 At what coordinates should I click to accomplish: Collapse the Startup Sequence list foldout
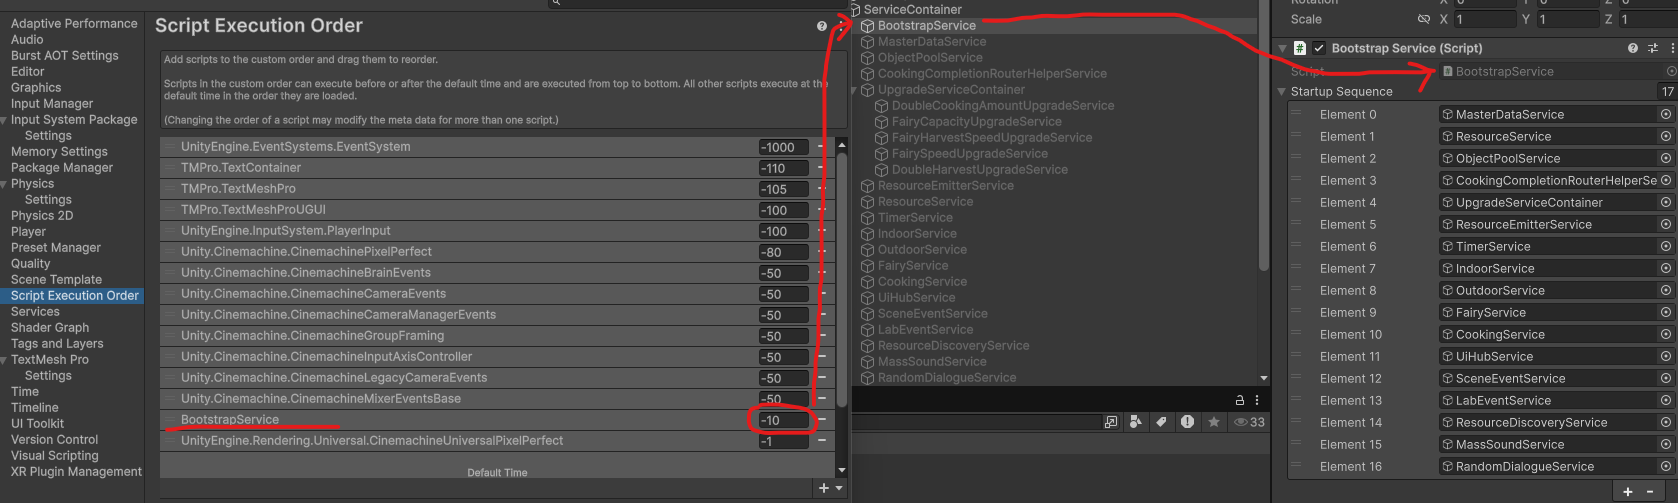(1282, 92)
